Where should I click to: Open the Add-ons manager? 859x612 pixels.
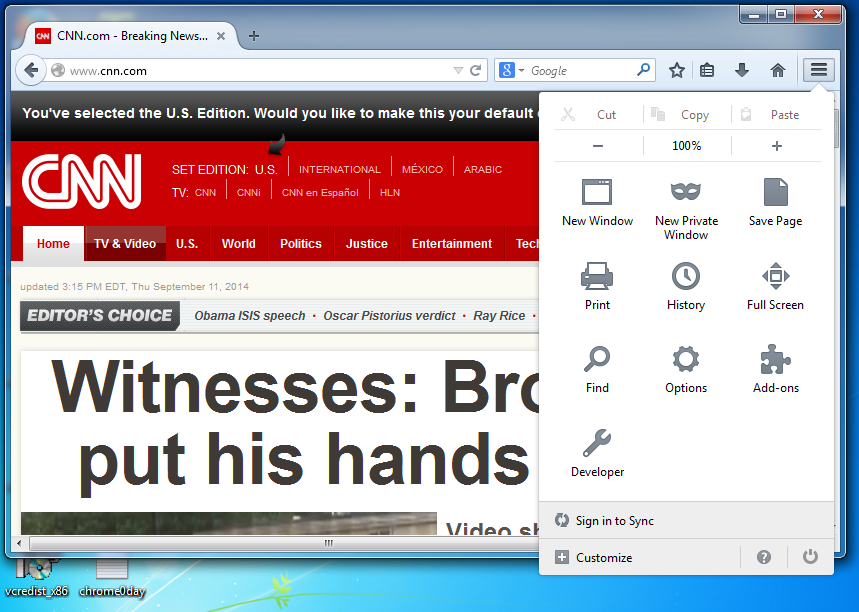pos(776,370)
